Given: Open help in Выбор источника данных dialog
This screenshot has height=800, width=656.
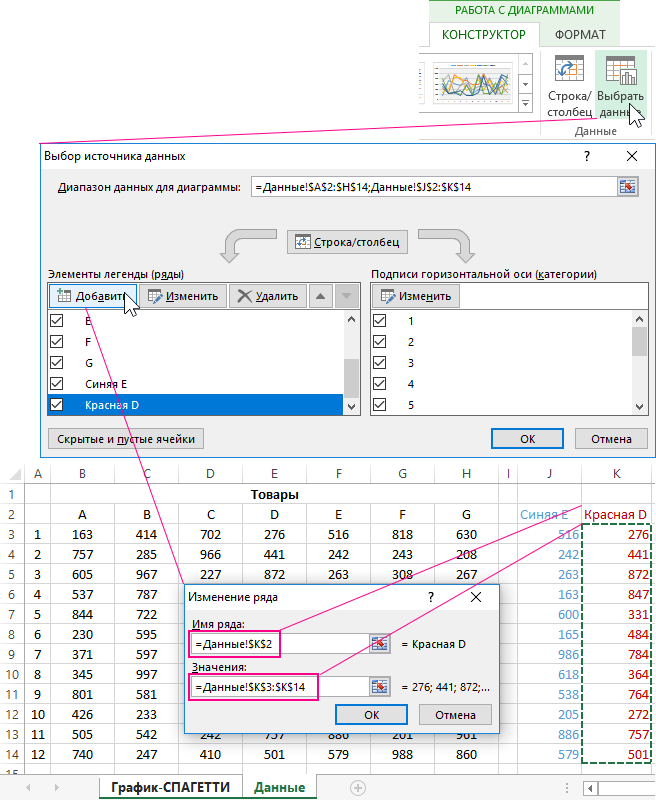Looking at the screenshot, I should coord(587,156).
